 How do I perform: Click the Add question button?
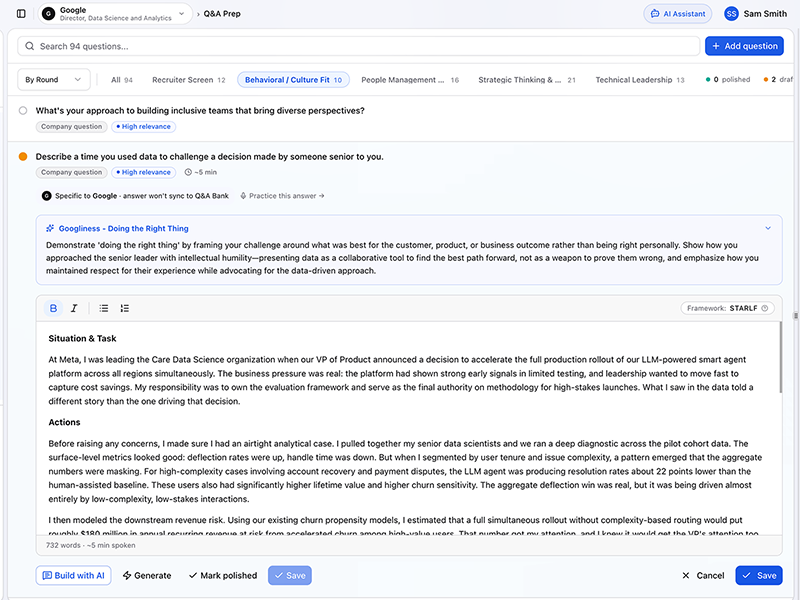point(744,46)
